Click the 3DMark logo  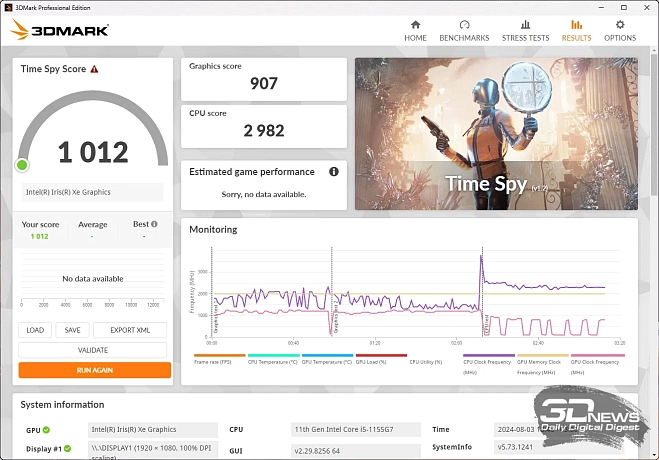pos(60,30)
